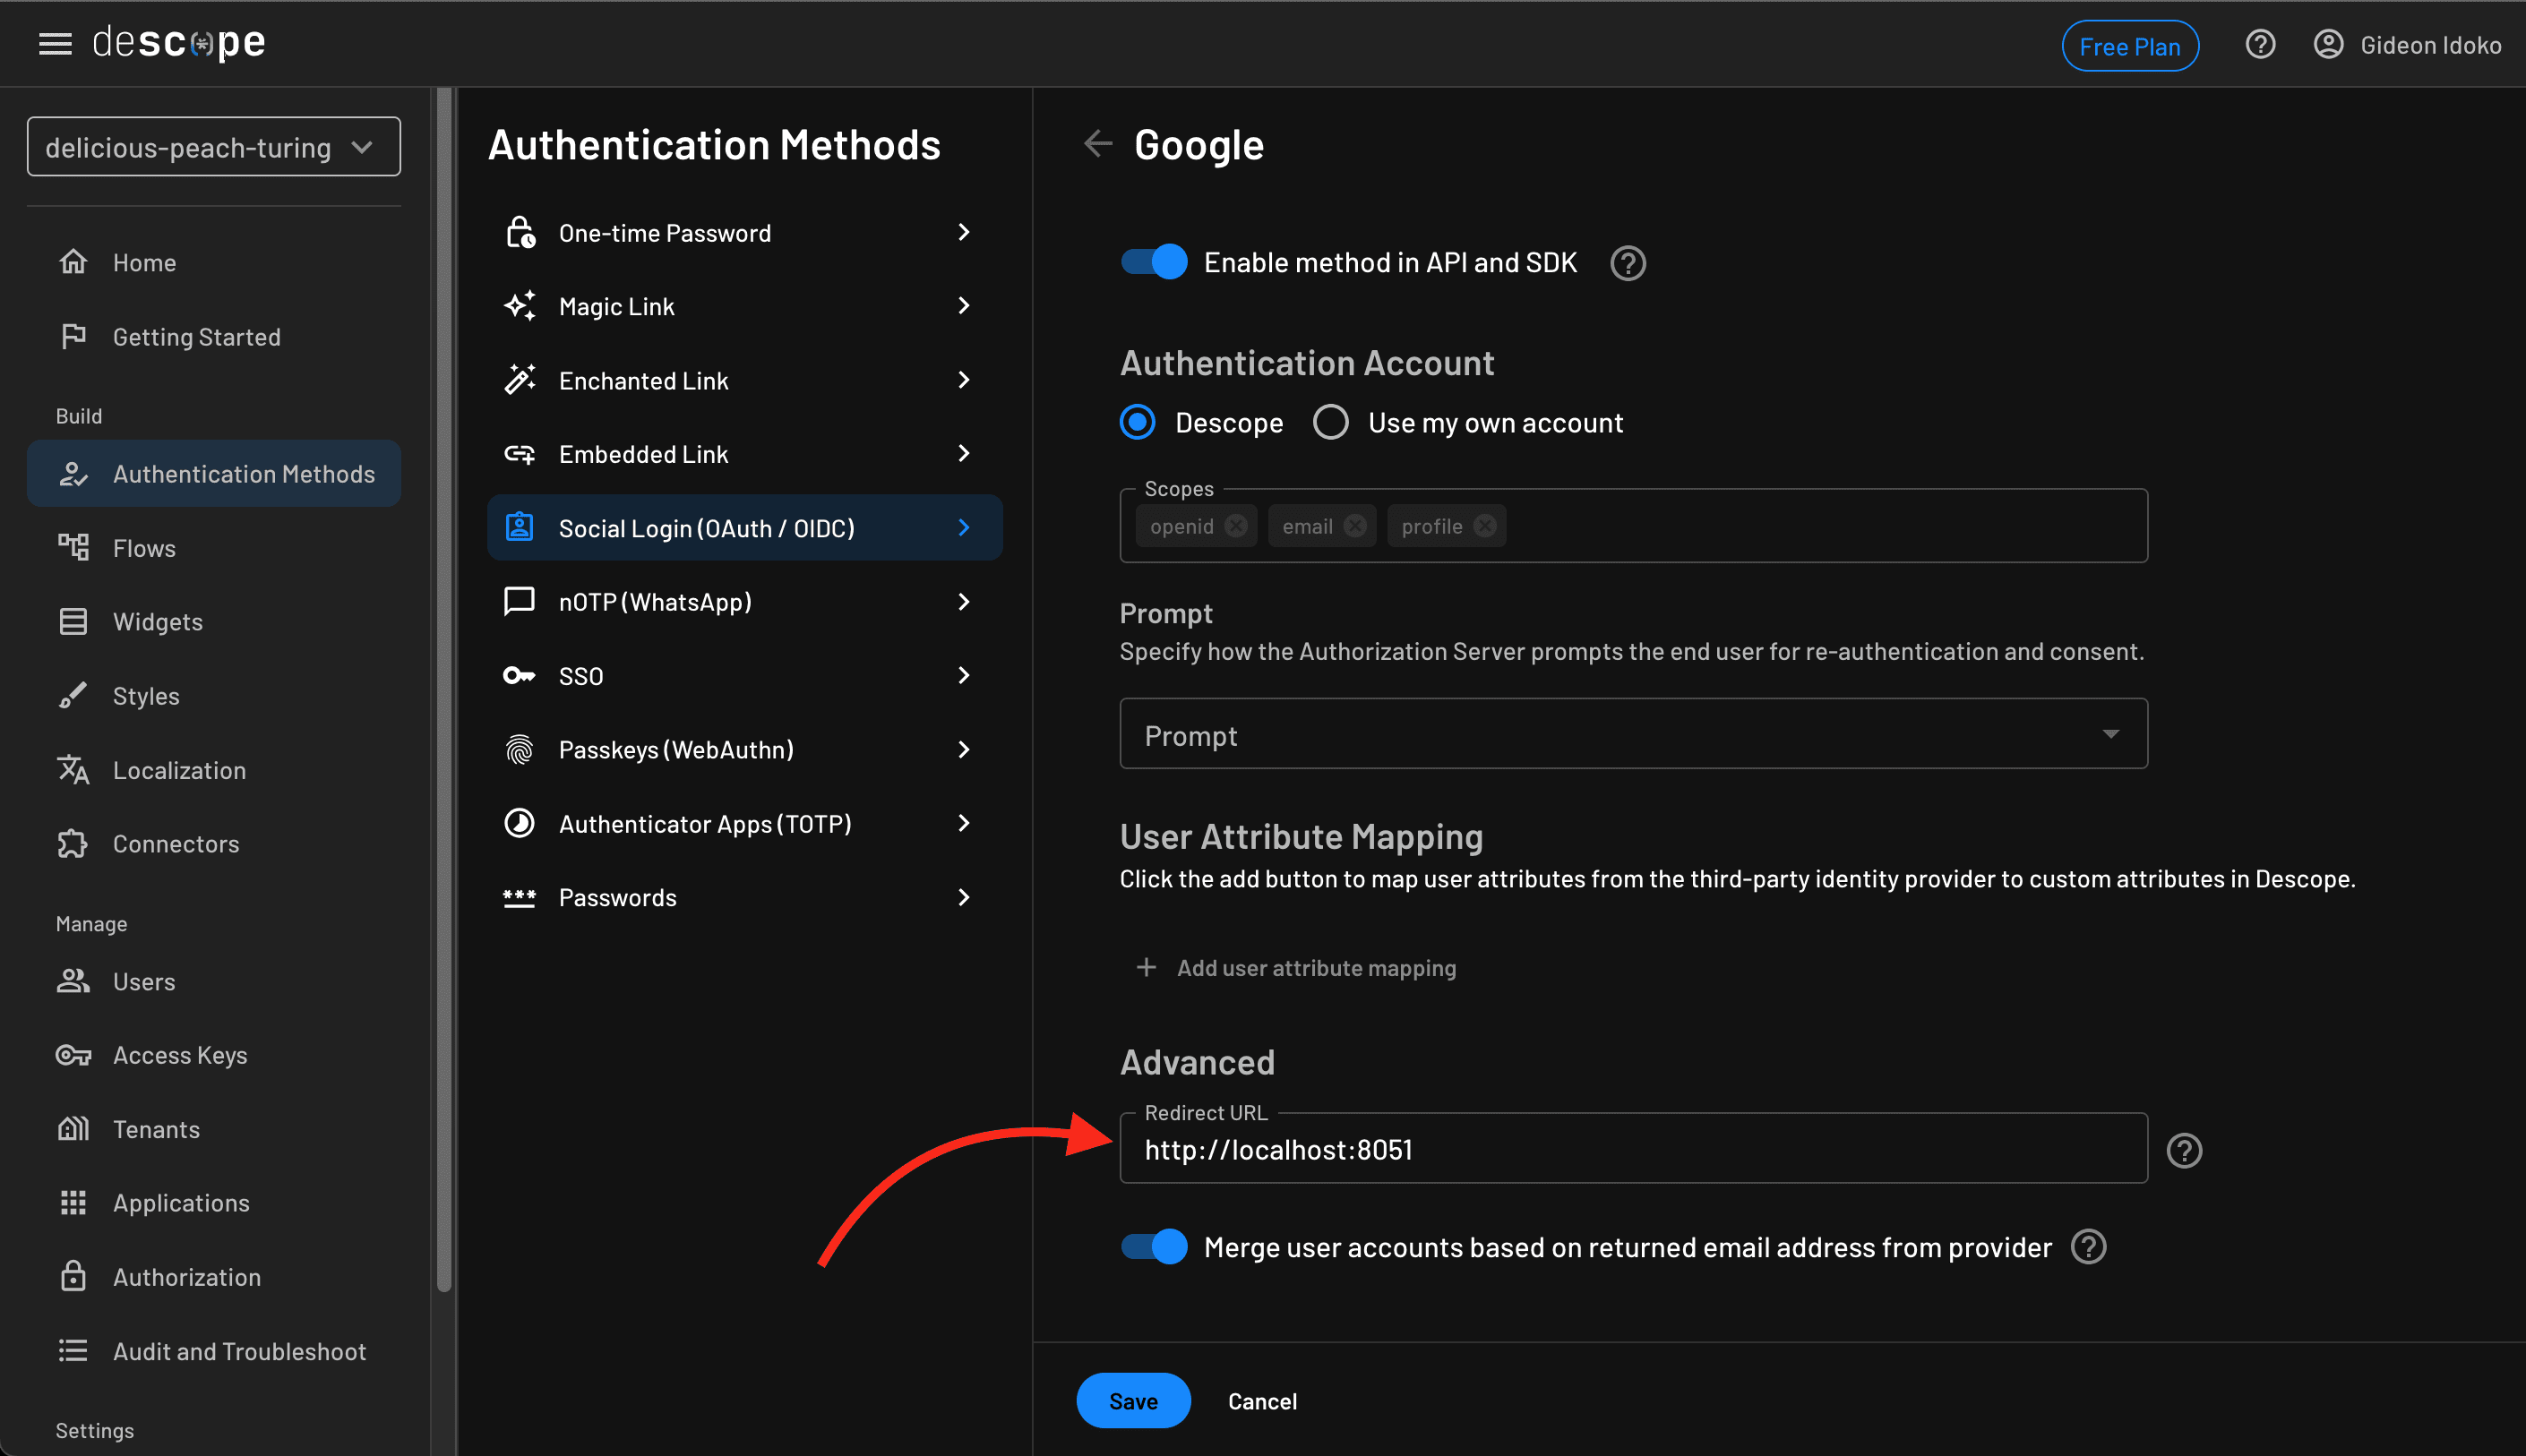Open Widgets in the sidebar

(214, 621)
